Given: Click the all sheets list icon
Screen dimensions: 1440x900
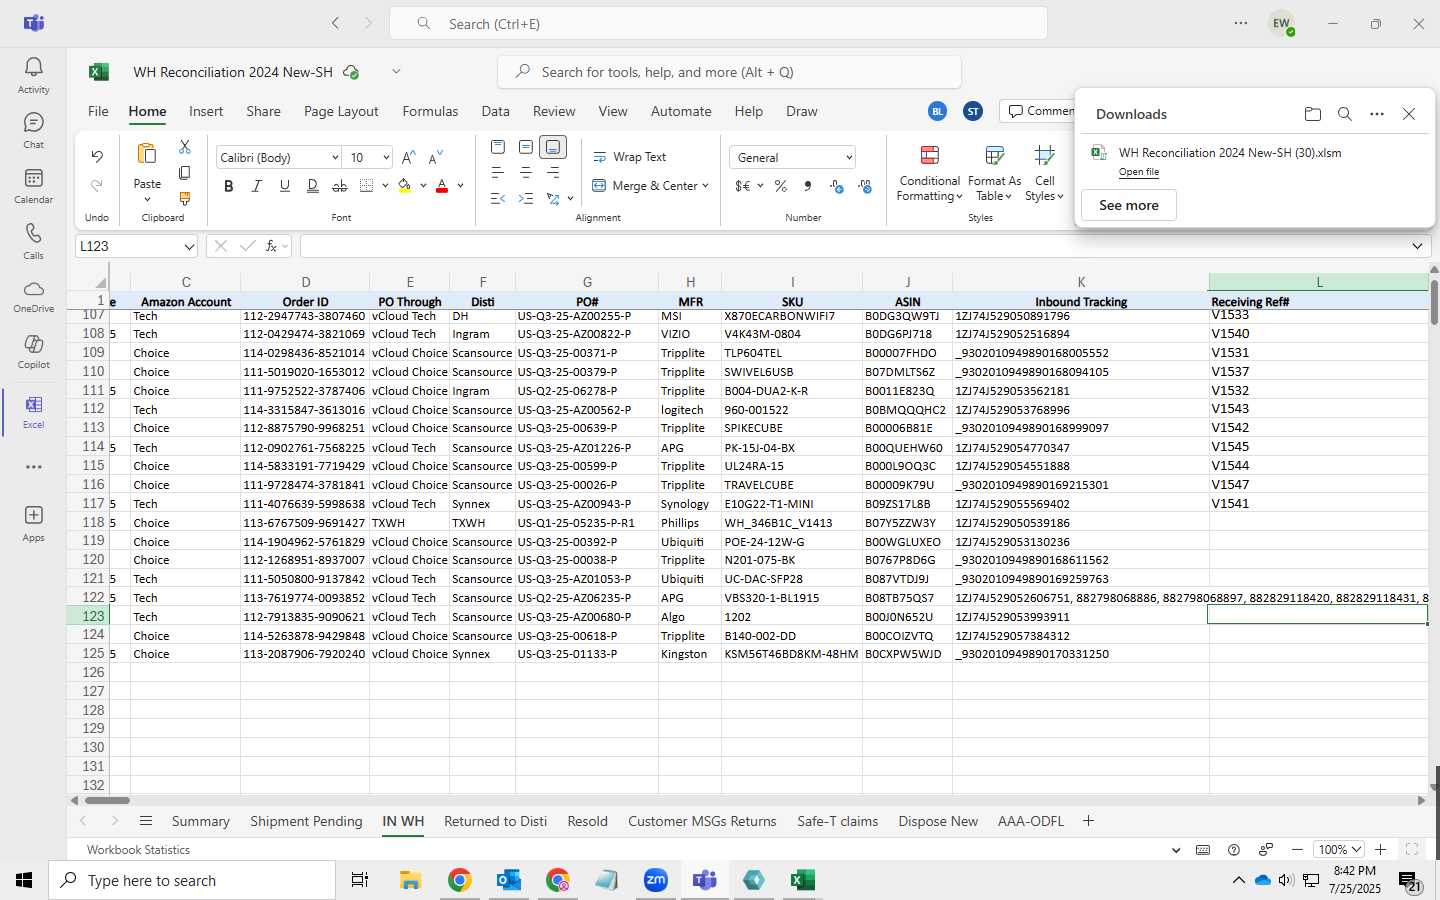Looking at the screenshot, I should pos(146,821).
